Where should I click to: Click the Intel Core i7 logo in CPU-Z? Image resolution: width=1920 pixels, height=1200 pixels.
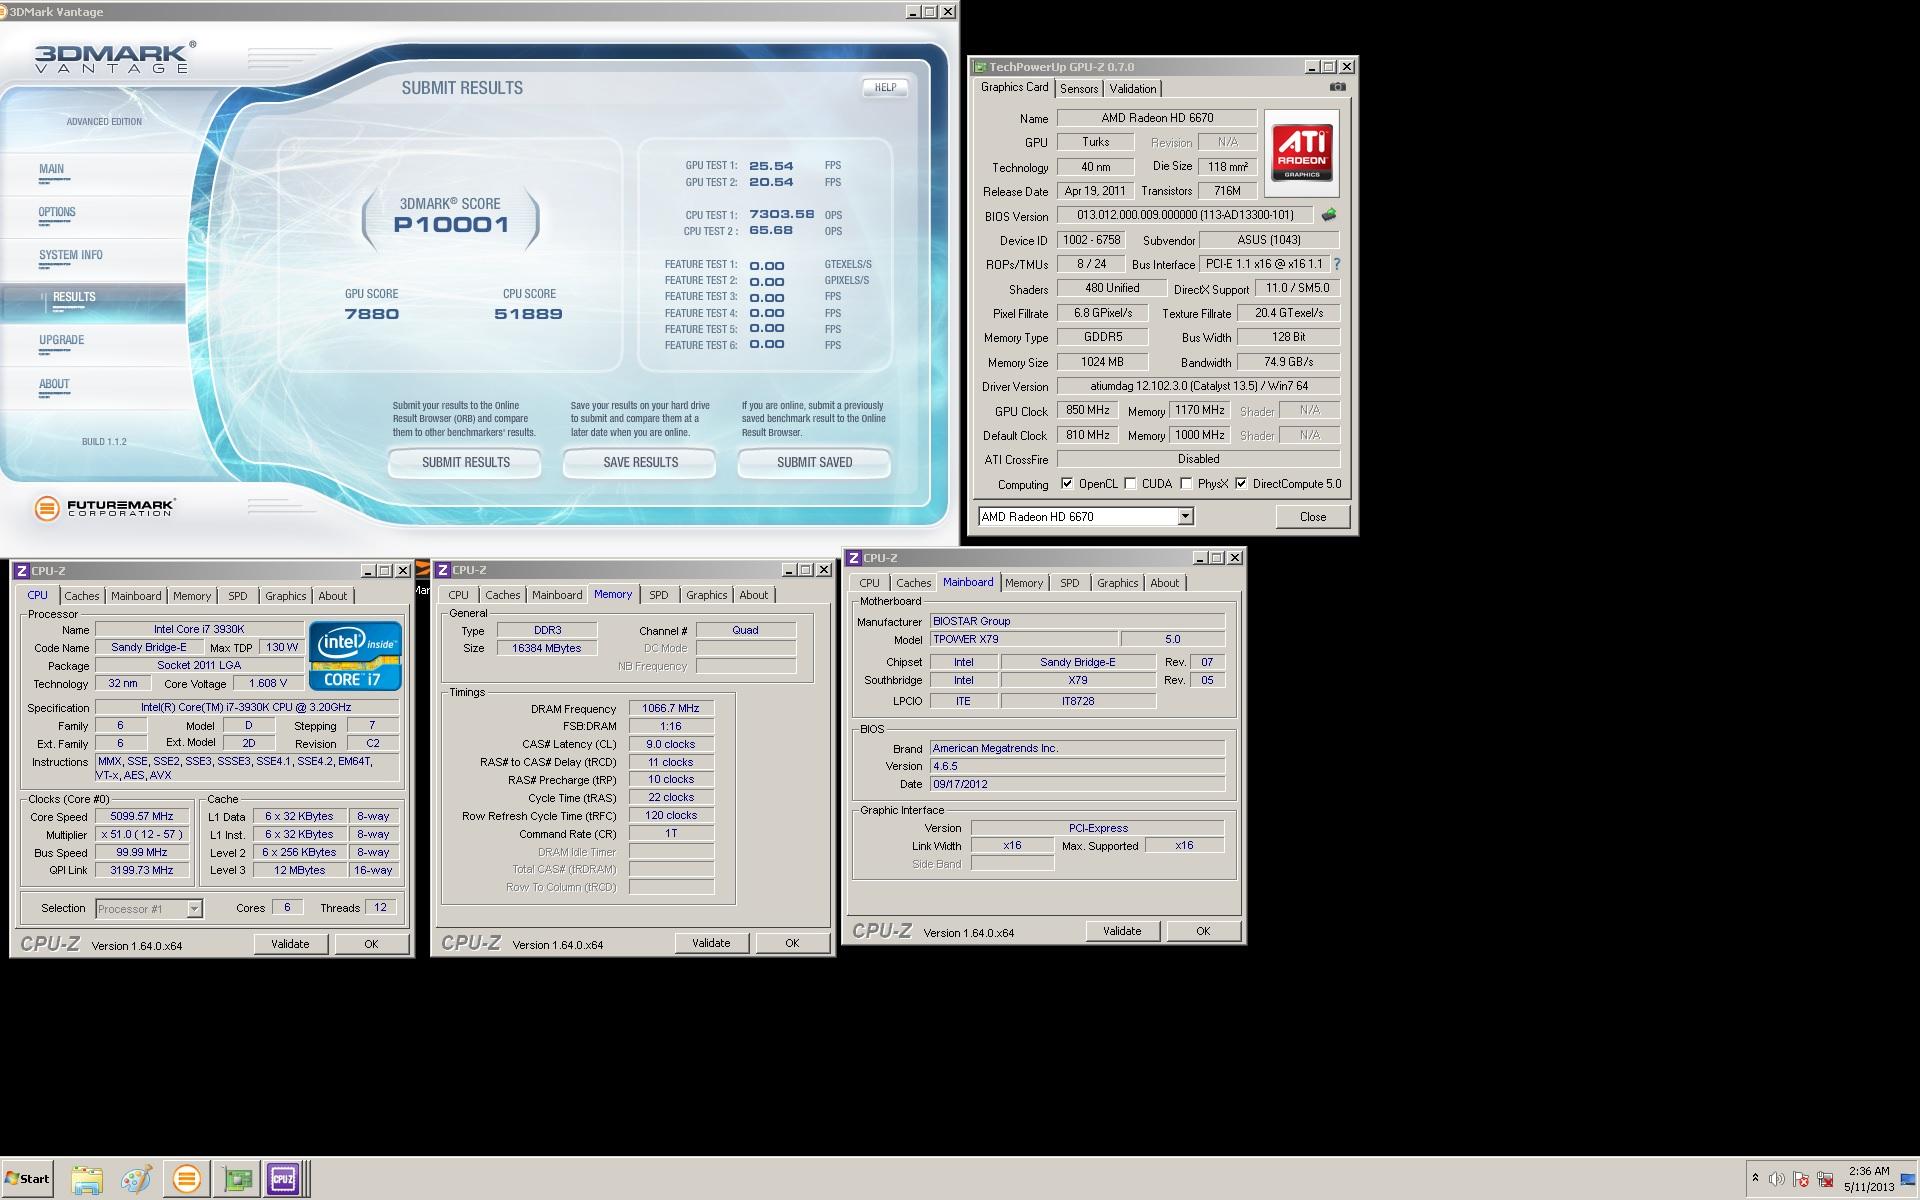355,656
